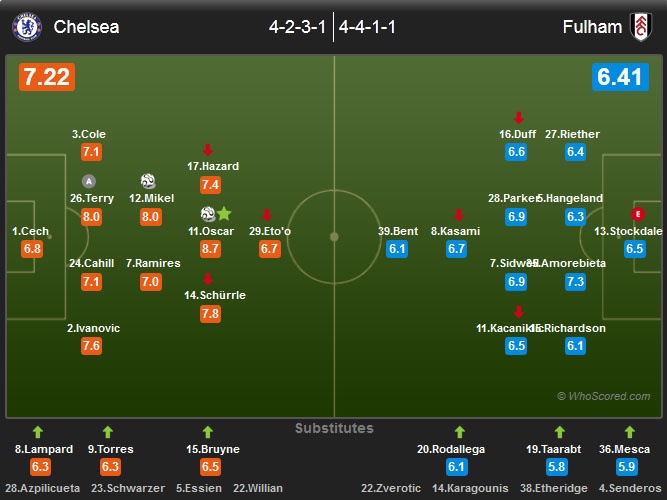
Task: Click the goal ball icon above Oscar
Action: (207, 213)
